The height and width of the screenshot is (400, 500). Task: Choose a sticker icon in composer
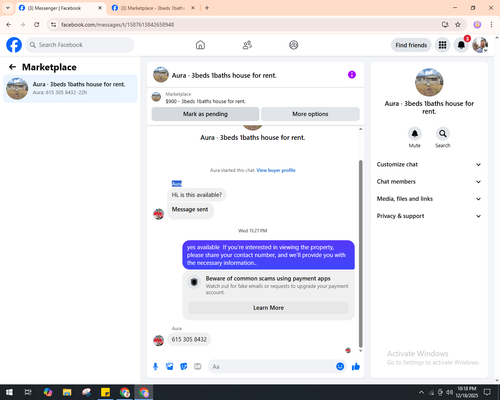(x=184, y=367)
